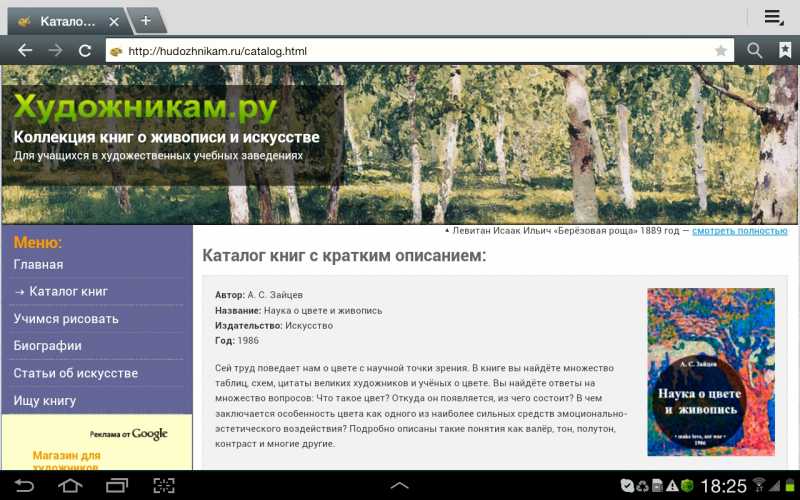
Task: Tap the screenshot capture icon in system bar
Action: click(x=163, y=486)
